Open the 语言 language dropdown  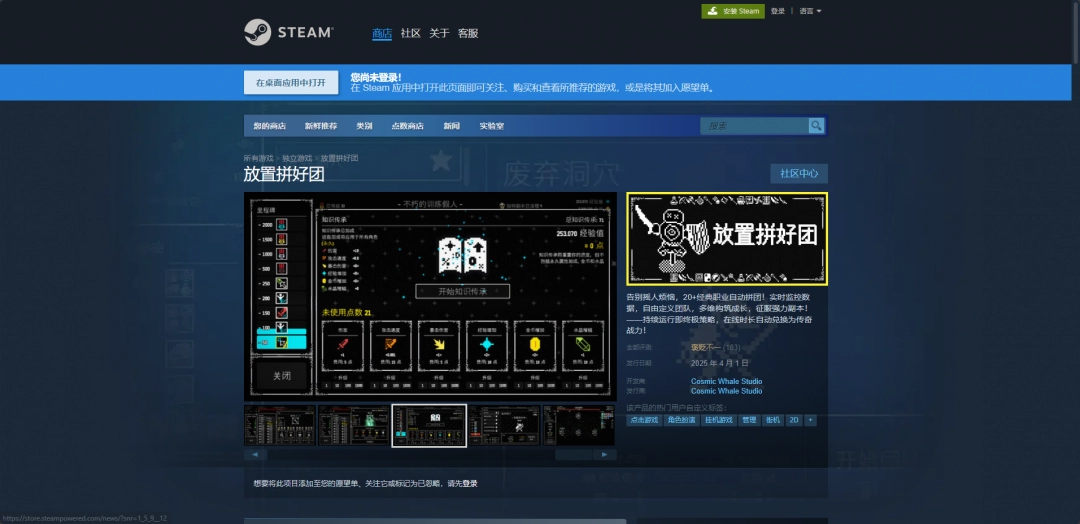coord(810,11)
